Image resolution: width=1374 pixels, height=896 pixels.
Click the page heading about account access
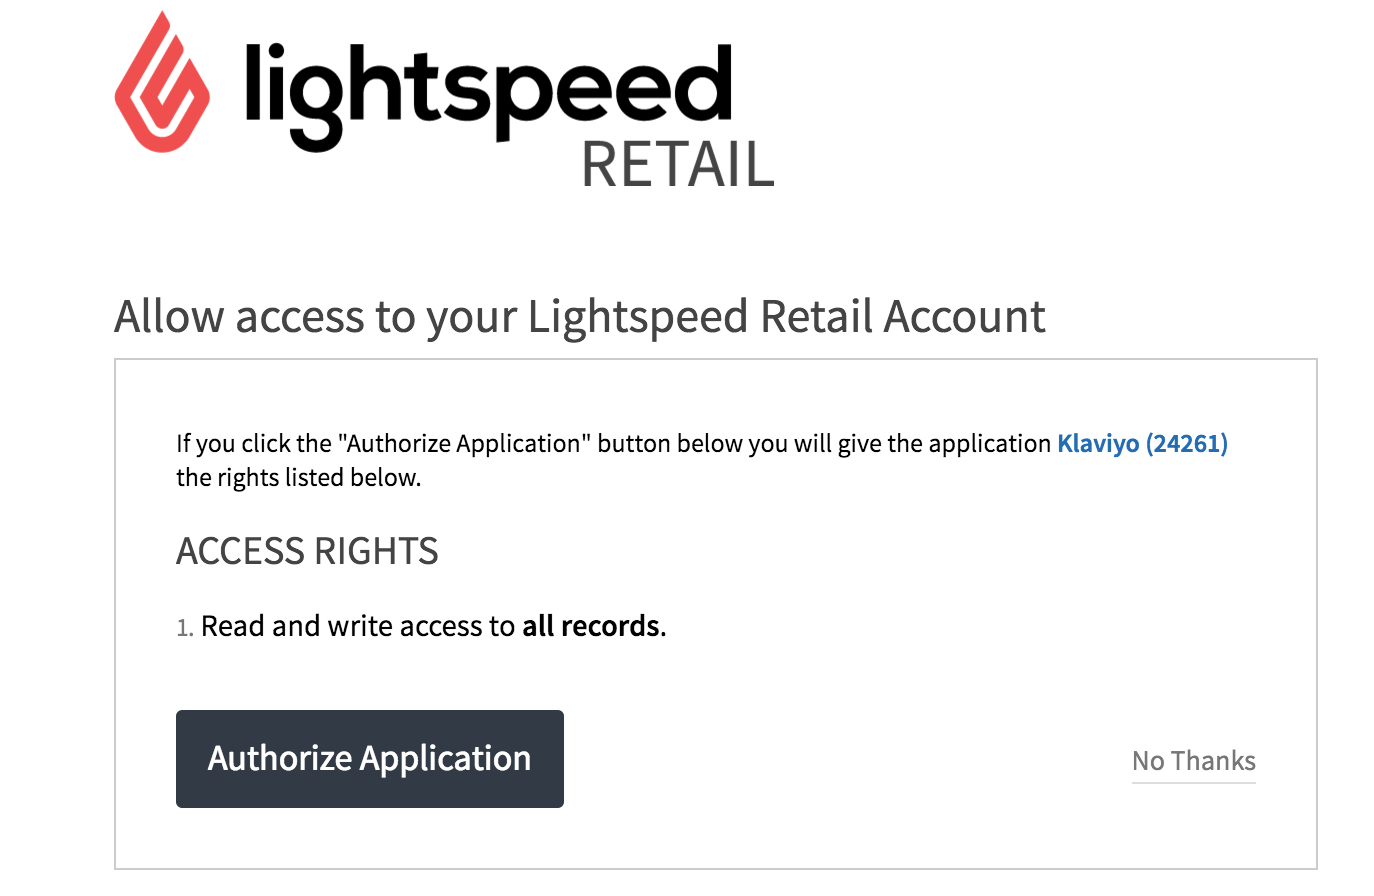click(x=580, y=316)
